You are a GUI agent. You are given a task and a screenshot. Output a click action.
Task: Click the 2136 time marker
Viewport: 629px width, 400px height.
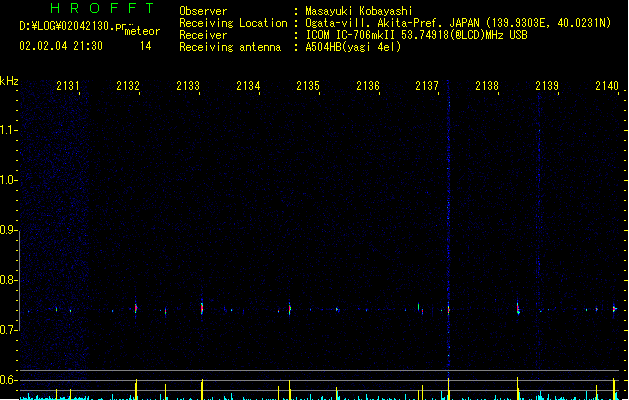click(368, 85)
